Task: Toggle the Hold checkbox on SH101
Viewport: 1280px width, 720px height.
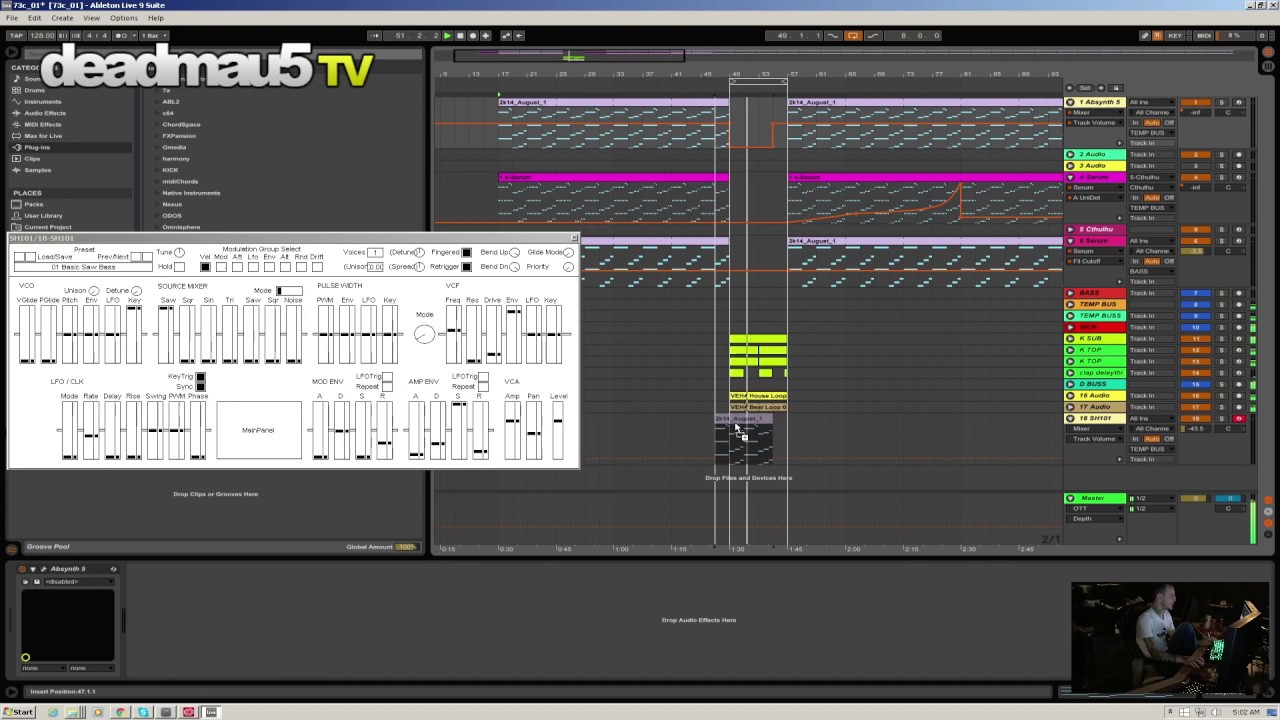Action: coord(179,267)
